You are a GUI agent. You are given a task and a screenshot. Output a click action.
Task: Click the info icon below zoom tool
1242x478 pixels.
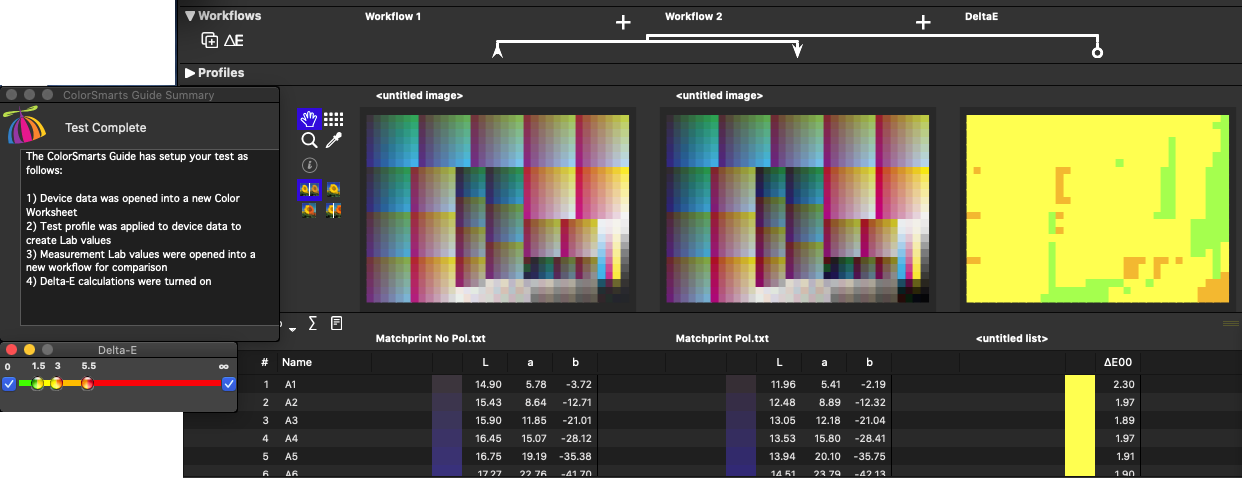(308, 164)
